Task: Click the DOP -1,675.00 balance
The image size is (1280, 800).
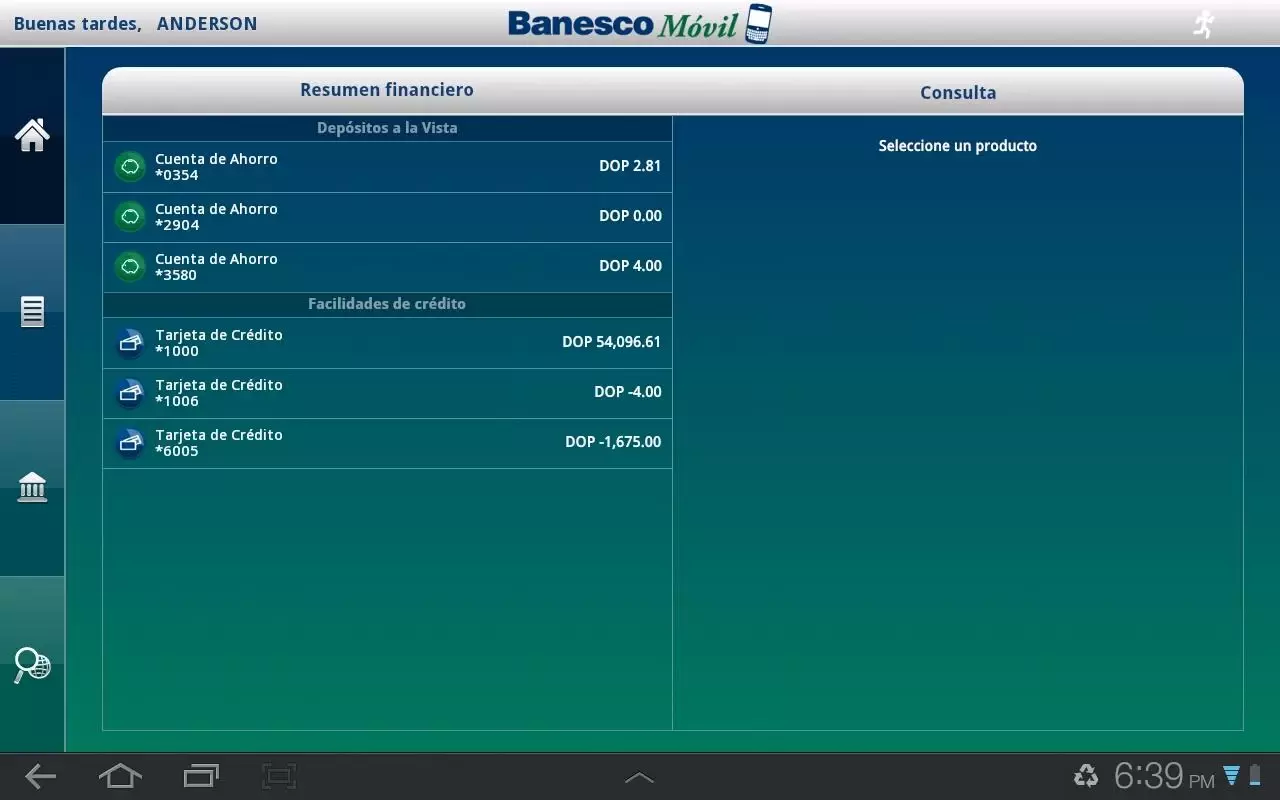Action: tap(613, 442)
